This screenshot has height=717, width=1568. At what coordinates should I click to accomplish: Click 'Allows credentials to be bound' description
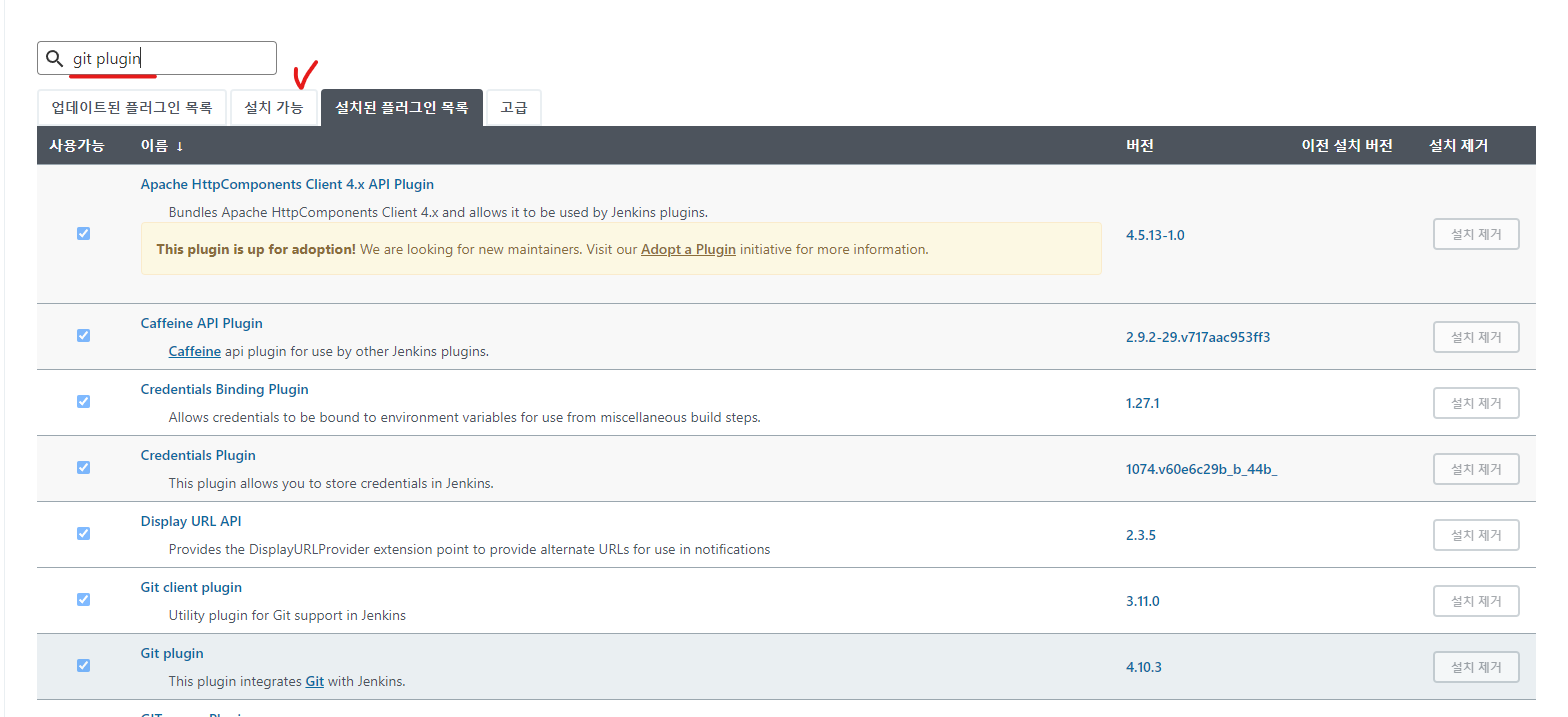click(x=465, y=417)
